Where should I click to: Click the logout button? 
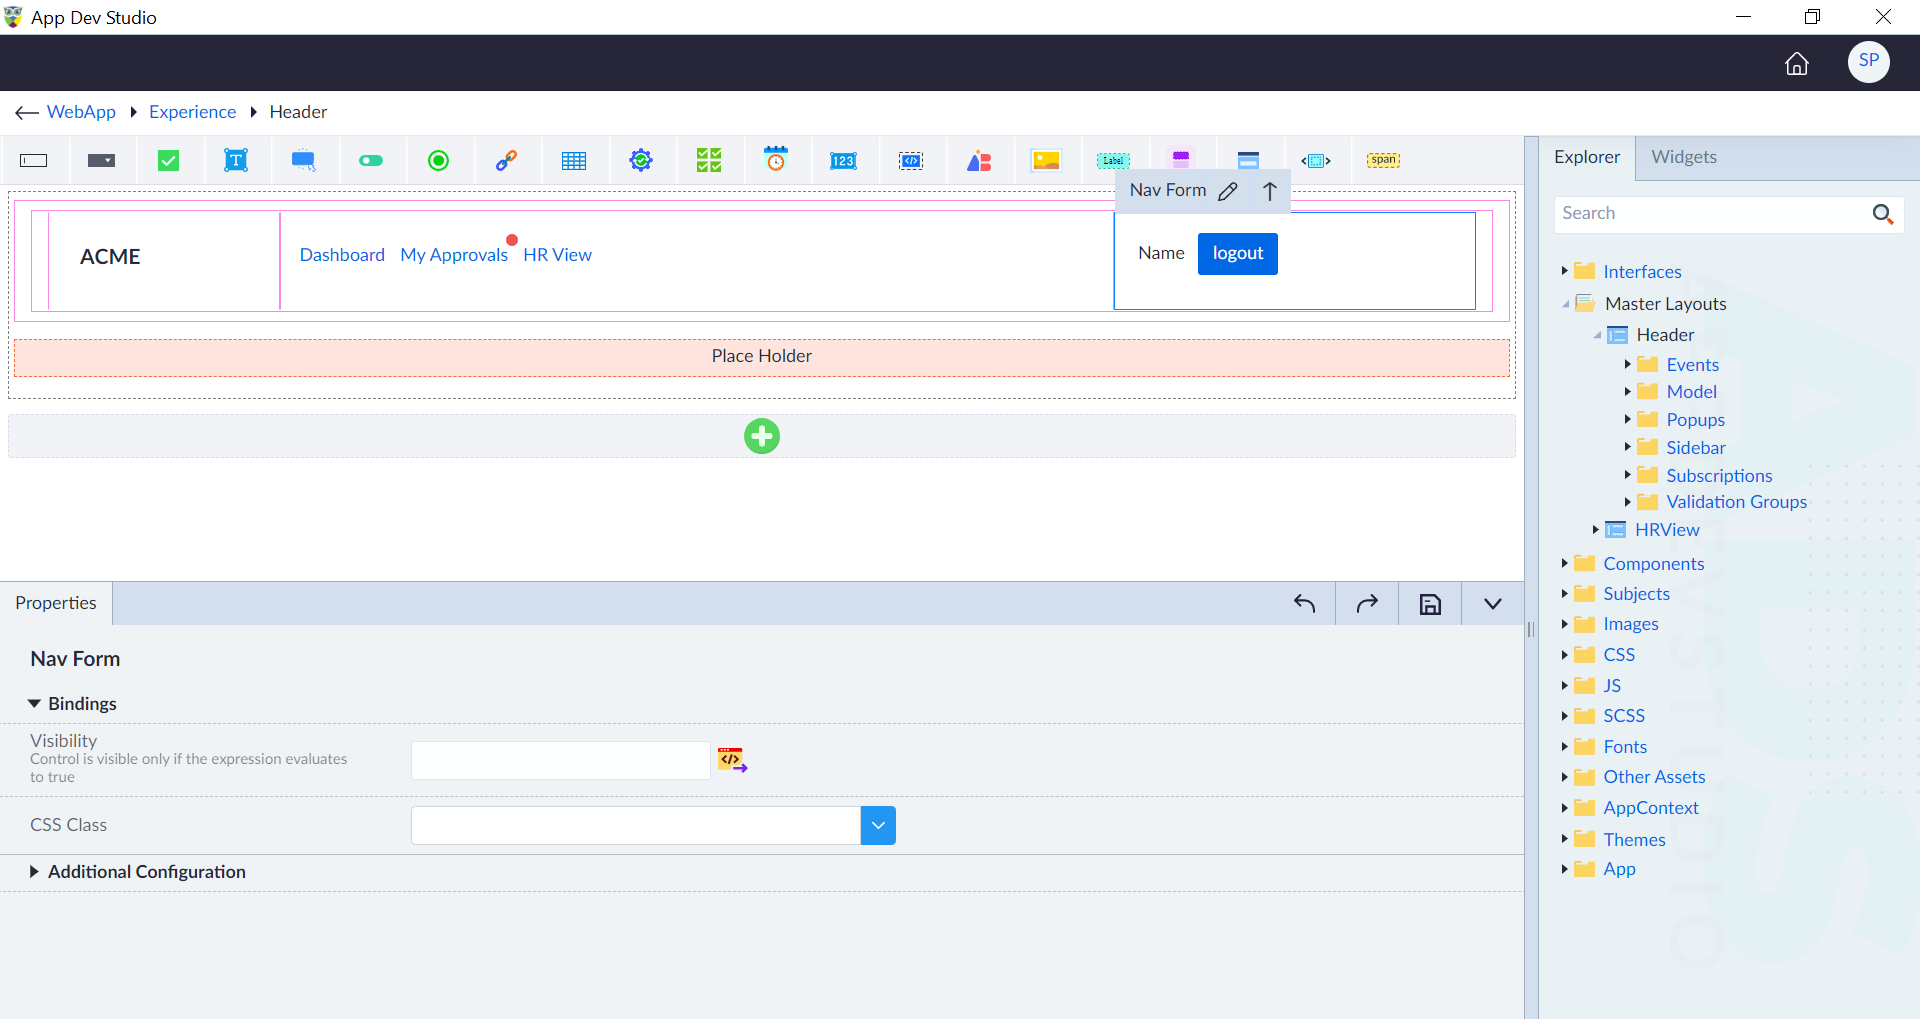tap(1238, 254)
